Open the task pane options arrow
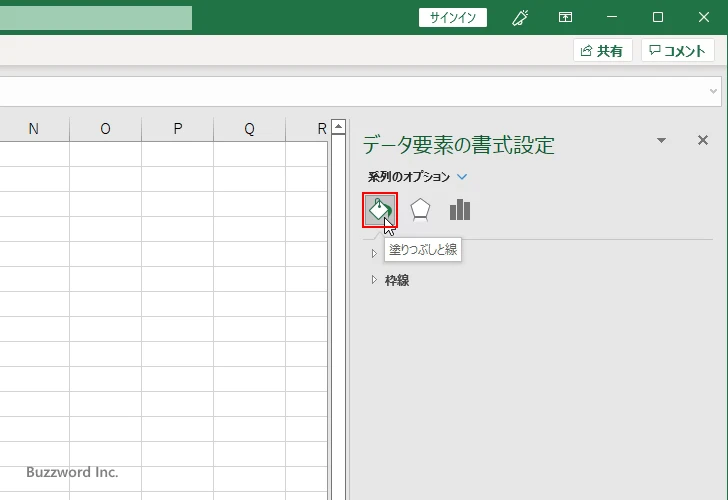 (x=661, y=141)
